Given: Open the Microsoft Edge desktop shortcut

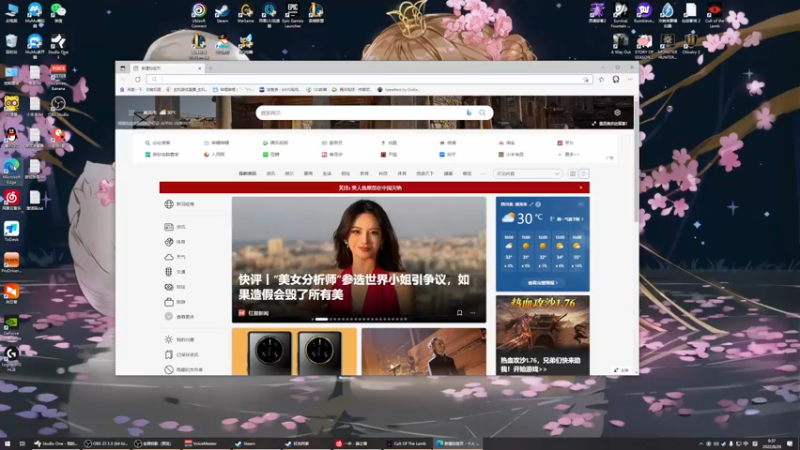Looking at the screenshot, I should point(11,171).
